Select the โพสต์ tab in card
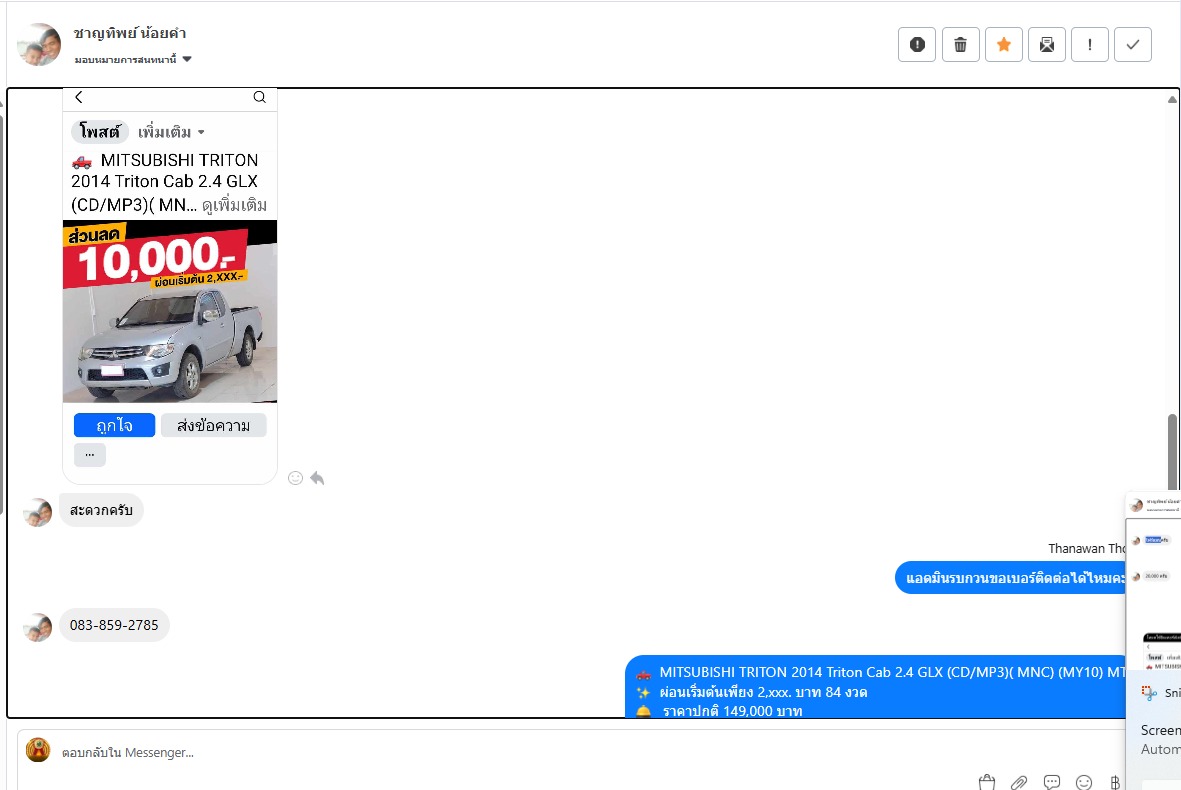Screen dimensions: 1181x790 point(100,132)
